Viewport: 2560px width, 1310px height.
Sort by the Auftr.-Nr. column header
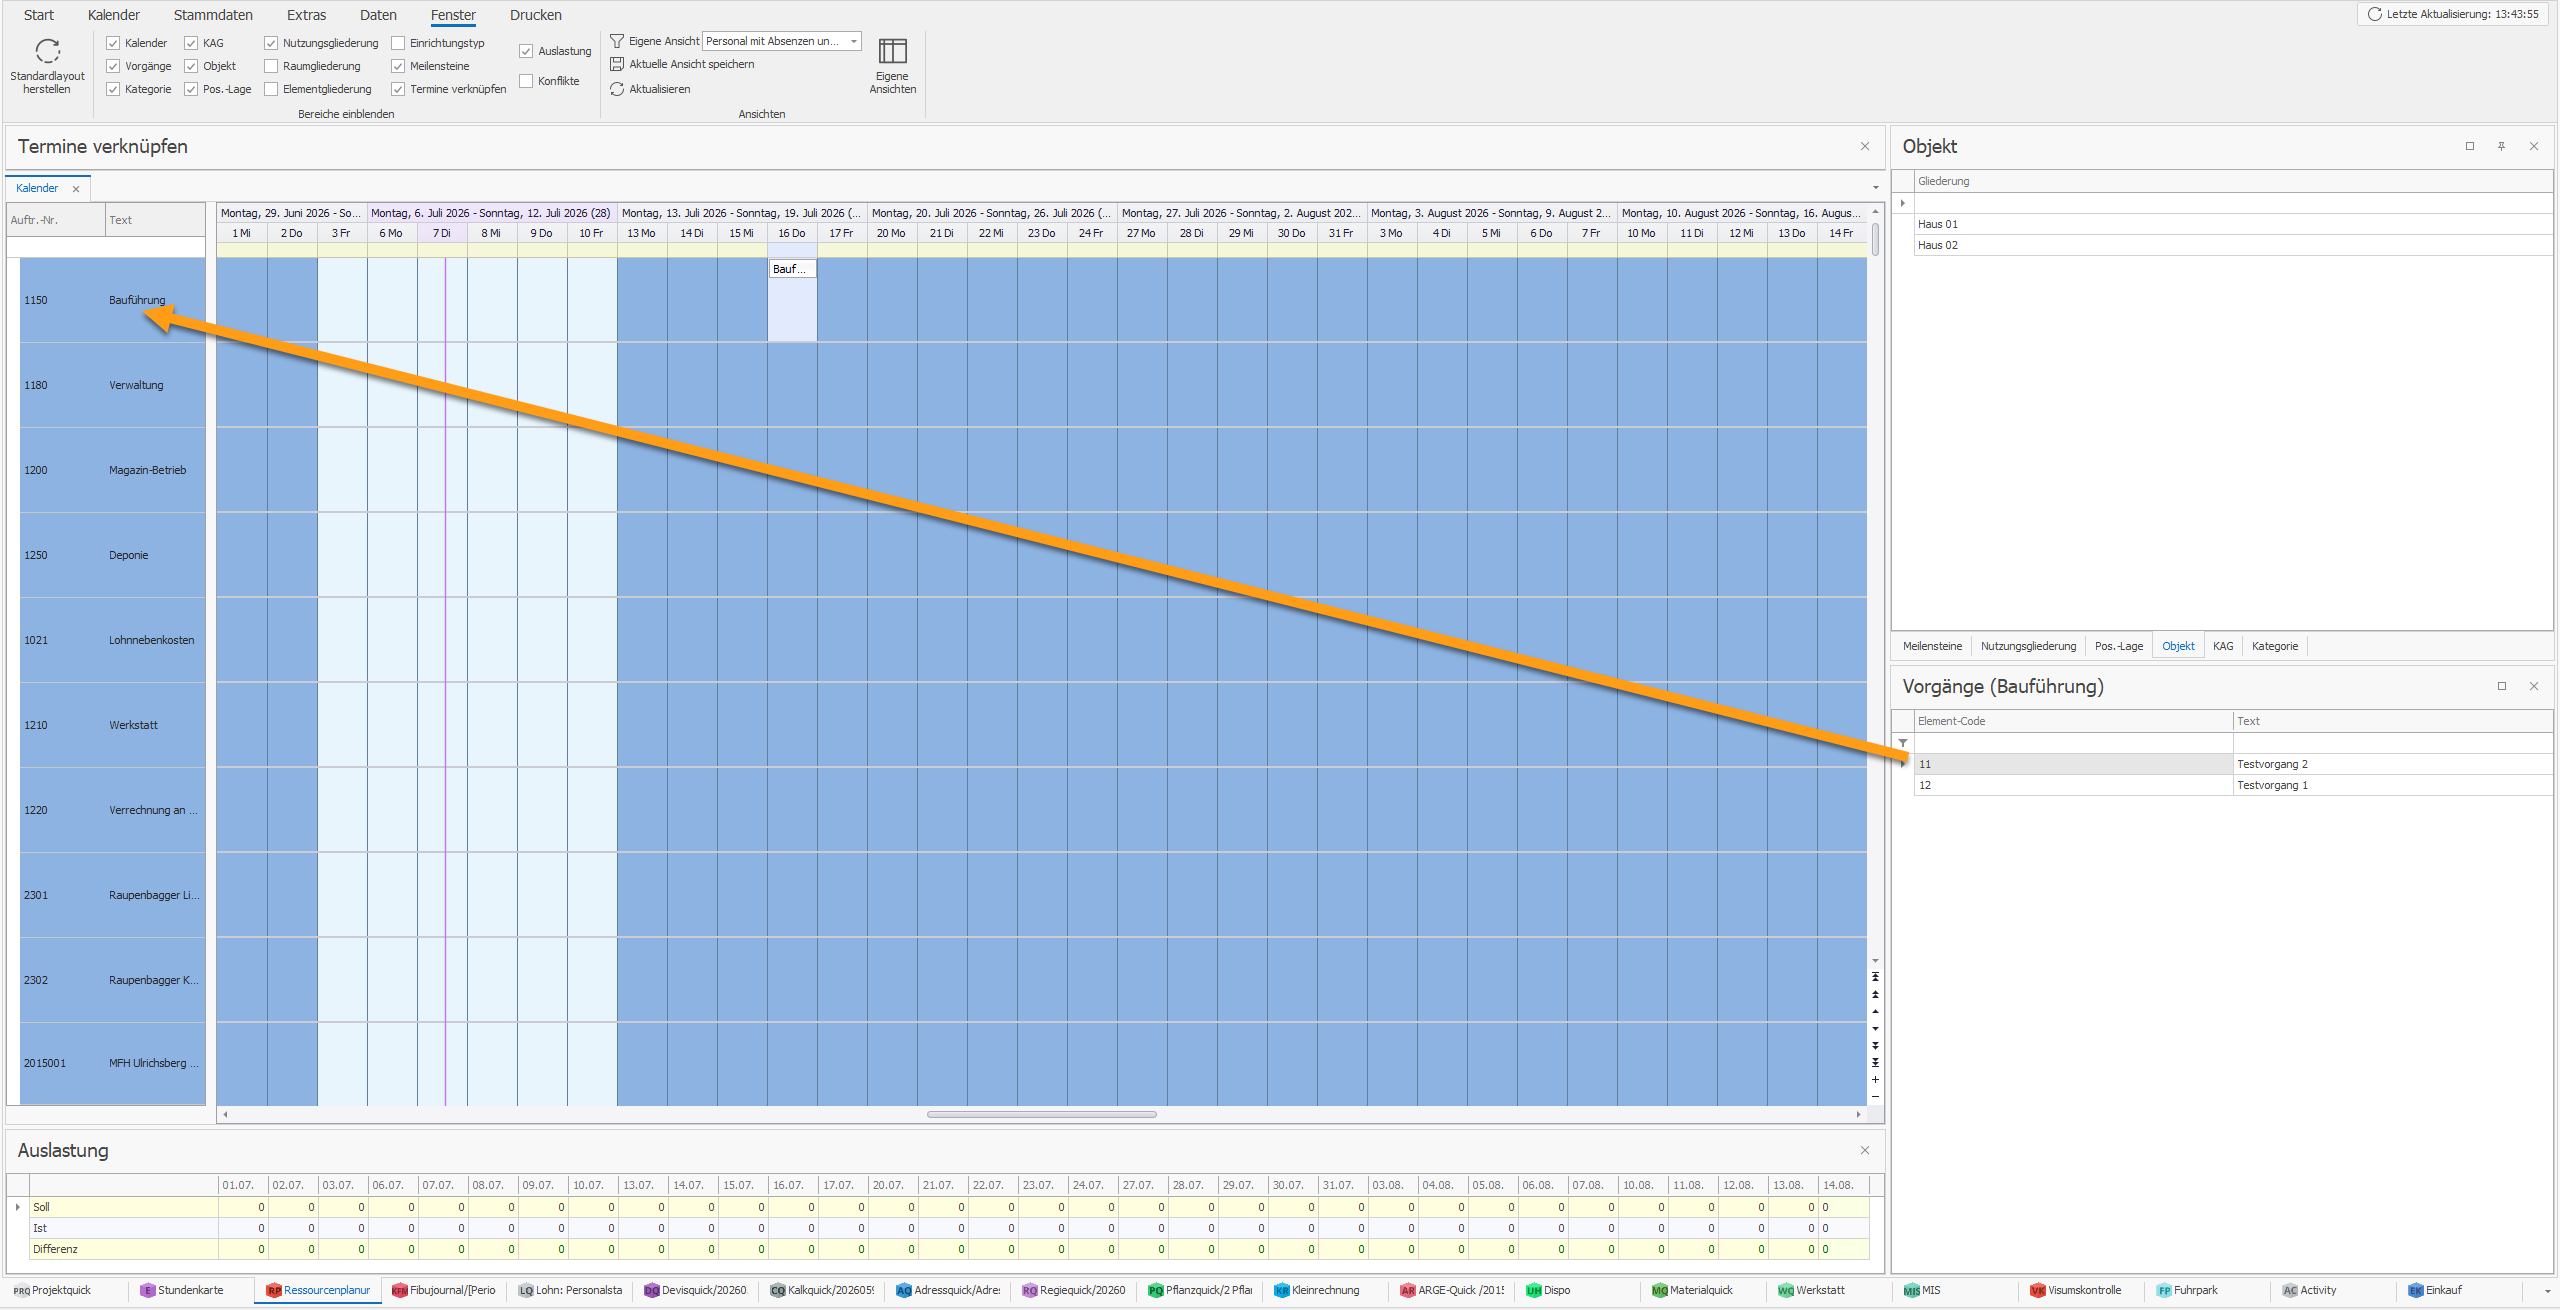click(x=56, y=220)
